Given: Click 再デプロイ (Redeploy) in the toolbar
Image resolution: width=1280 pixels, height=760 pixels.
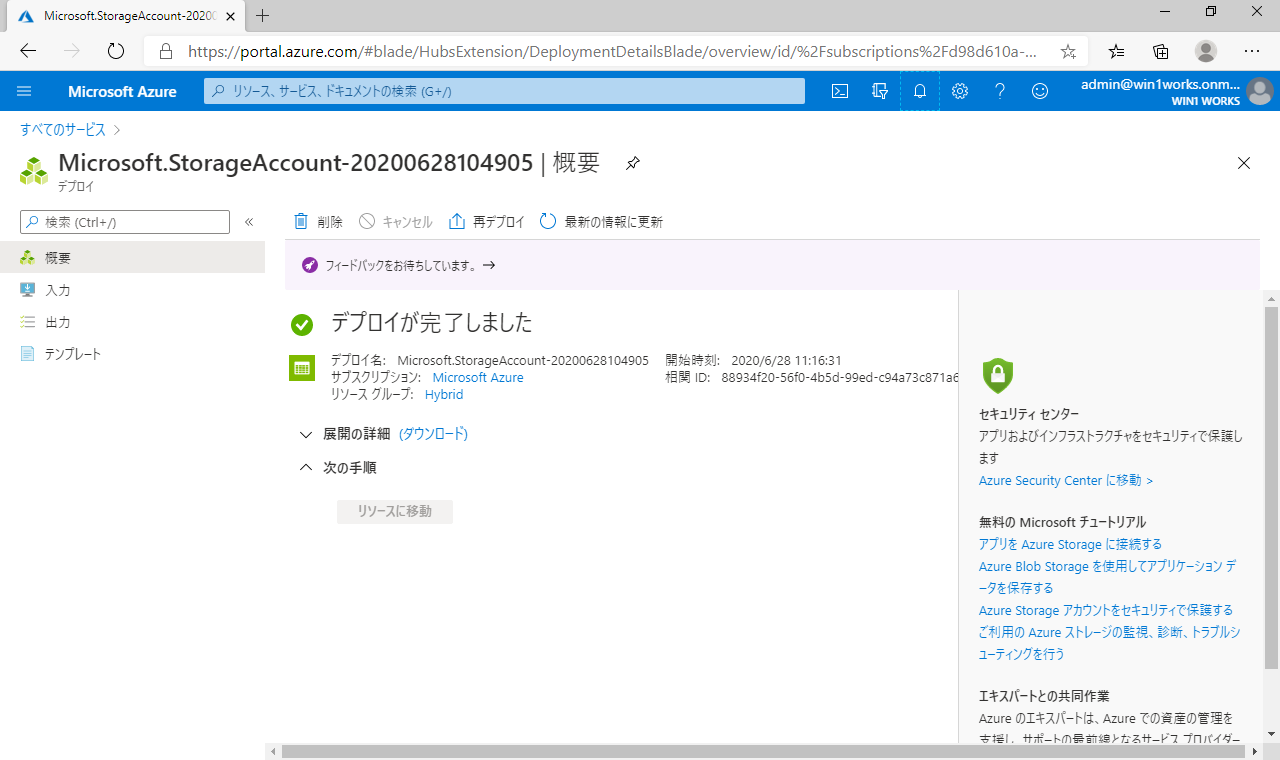Looking at the screenshot, I should pos(487,222).
